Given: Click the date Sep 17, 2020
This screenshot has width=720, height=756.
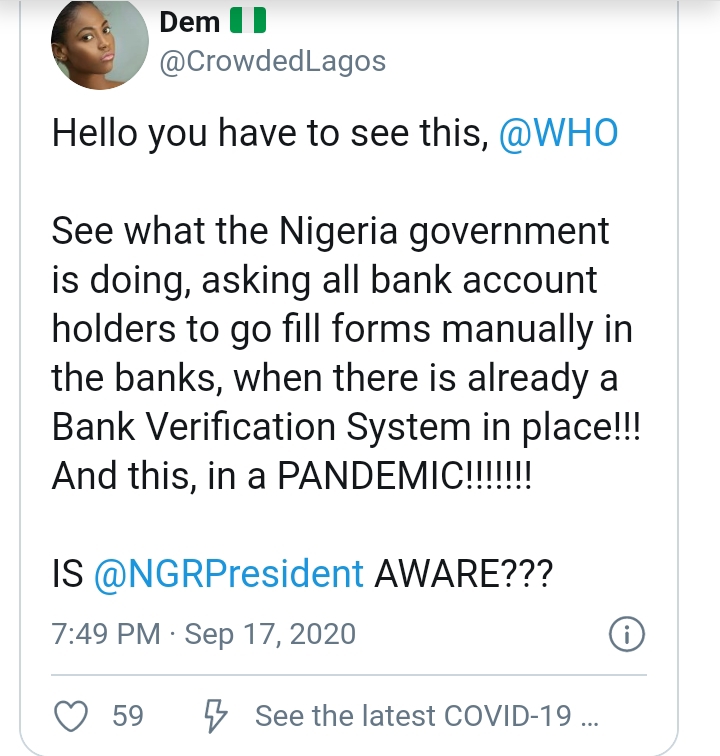Looking at the screenshot, I should pos(270,634).
